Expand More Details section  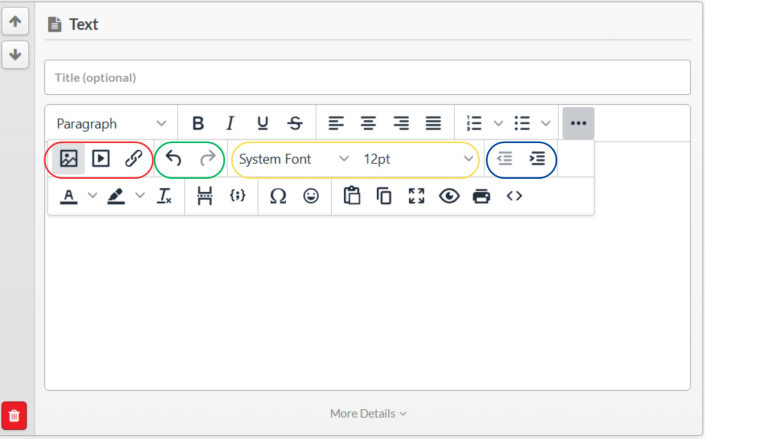point(368,413)
